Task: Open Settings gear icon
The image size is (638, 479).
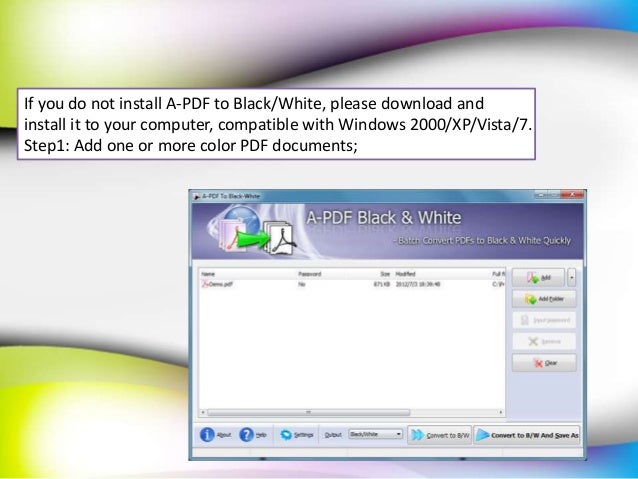Action: tap(286, 435)
